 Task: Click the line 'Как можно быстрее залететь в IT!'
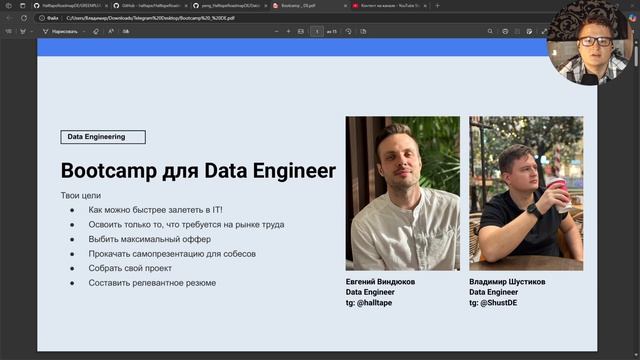point(156,210)
